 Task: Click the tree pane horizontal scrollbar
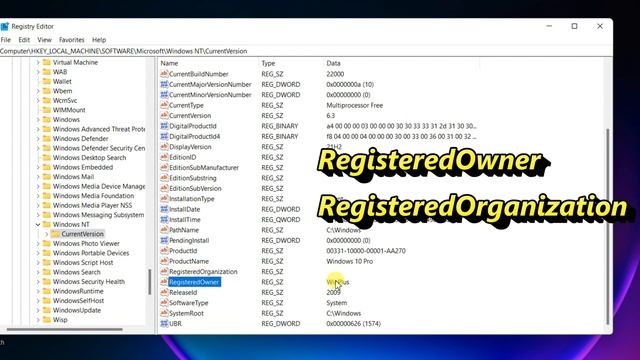64,329
